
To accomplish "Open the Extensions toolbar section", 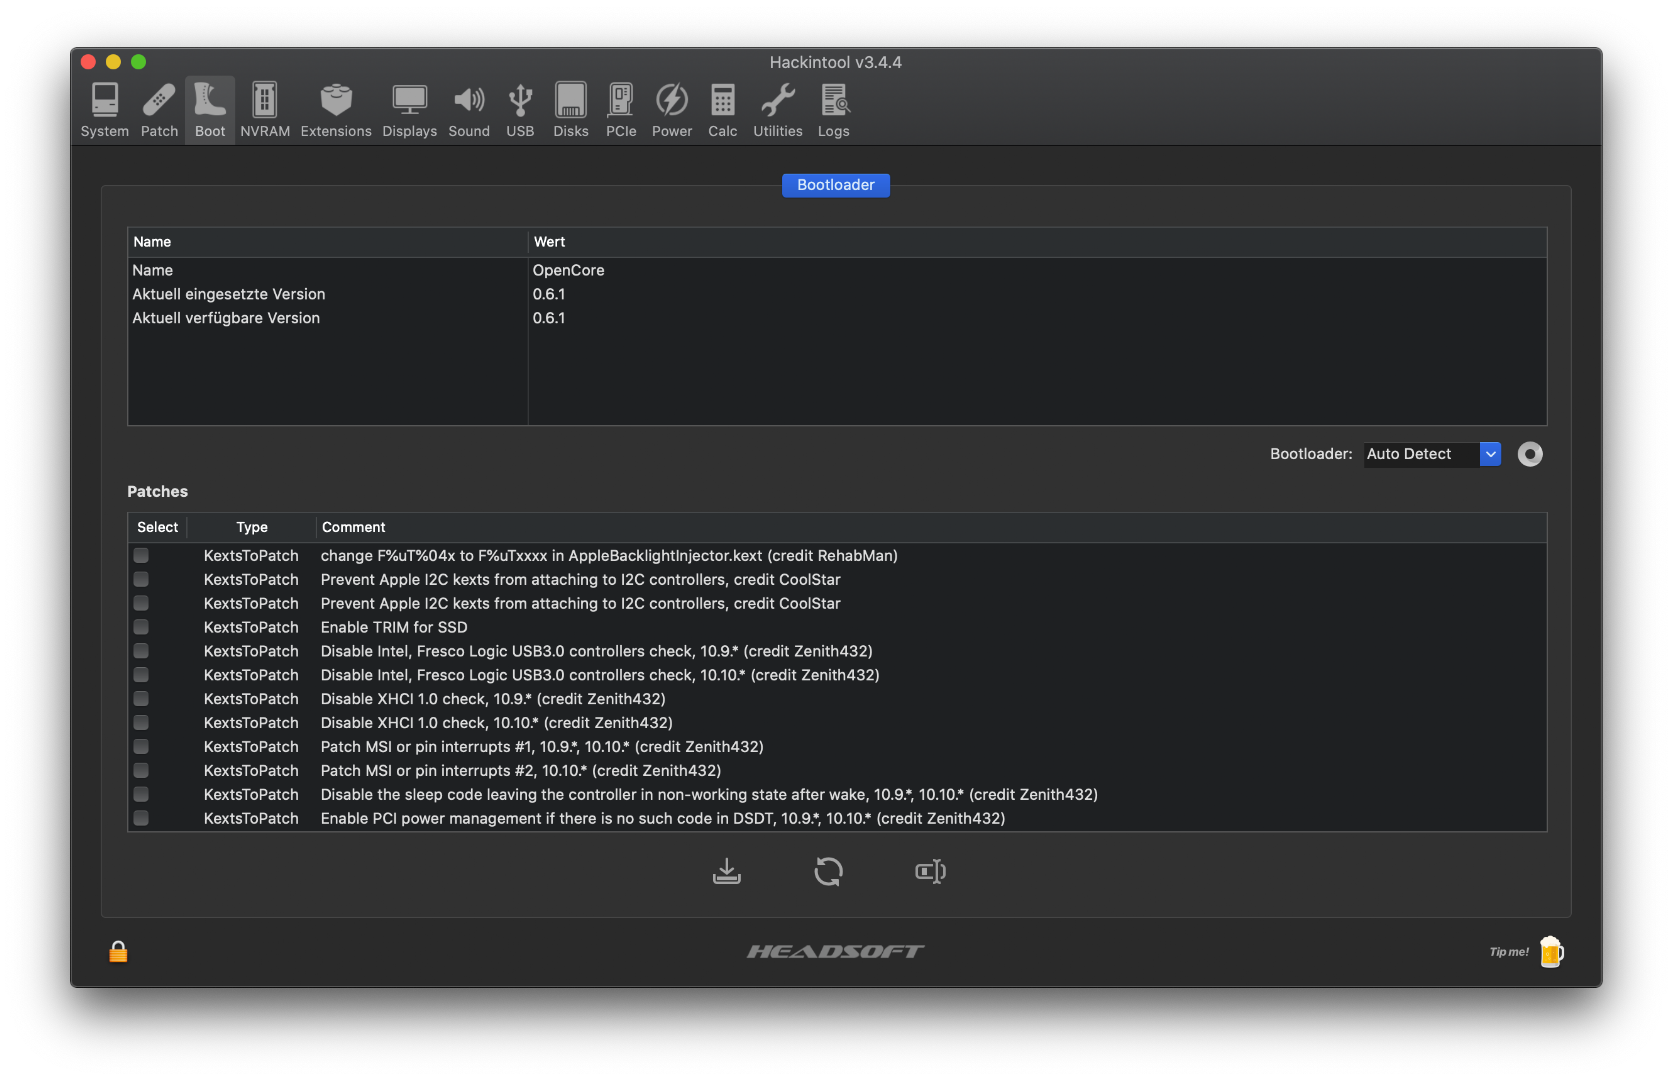I will pyautogui.click(x=336, y=109).
